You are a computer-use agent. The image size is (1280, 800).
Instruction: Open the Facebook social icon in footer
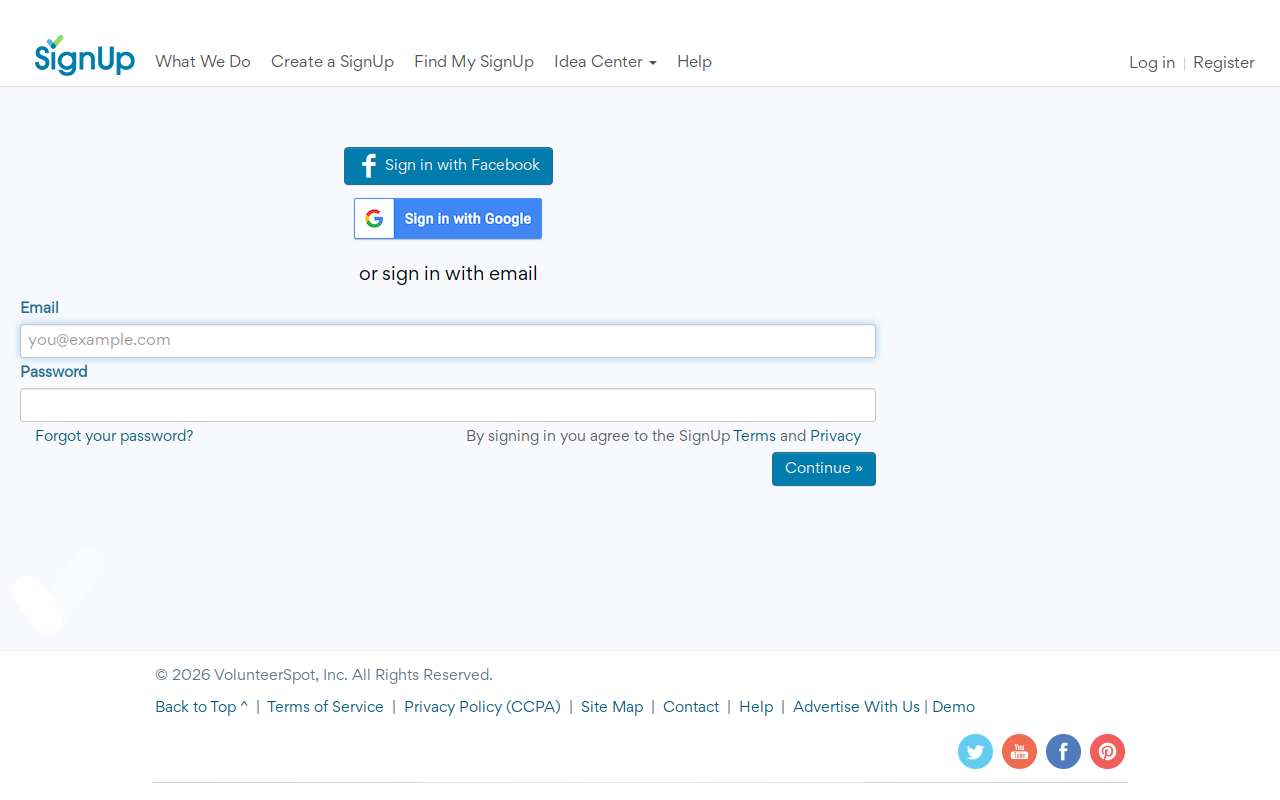point(1063,751)
